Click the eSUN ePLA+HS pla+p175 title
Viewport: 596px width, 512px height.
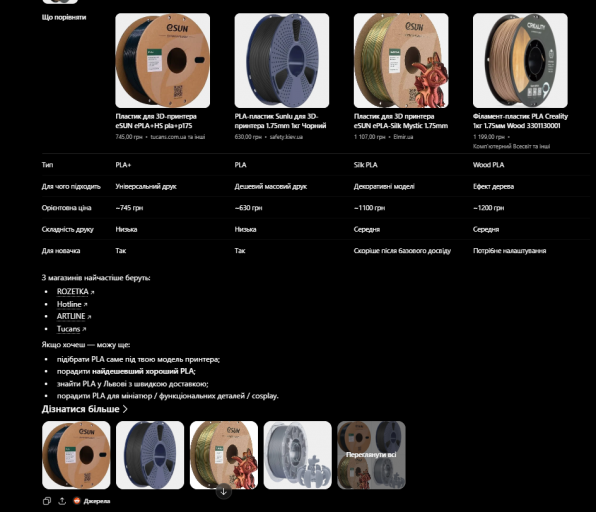[156, 121]
